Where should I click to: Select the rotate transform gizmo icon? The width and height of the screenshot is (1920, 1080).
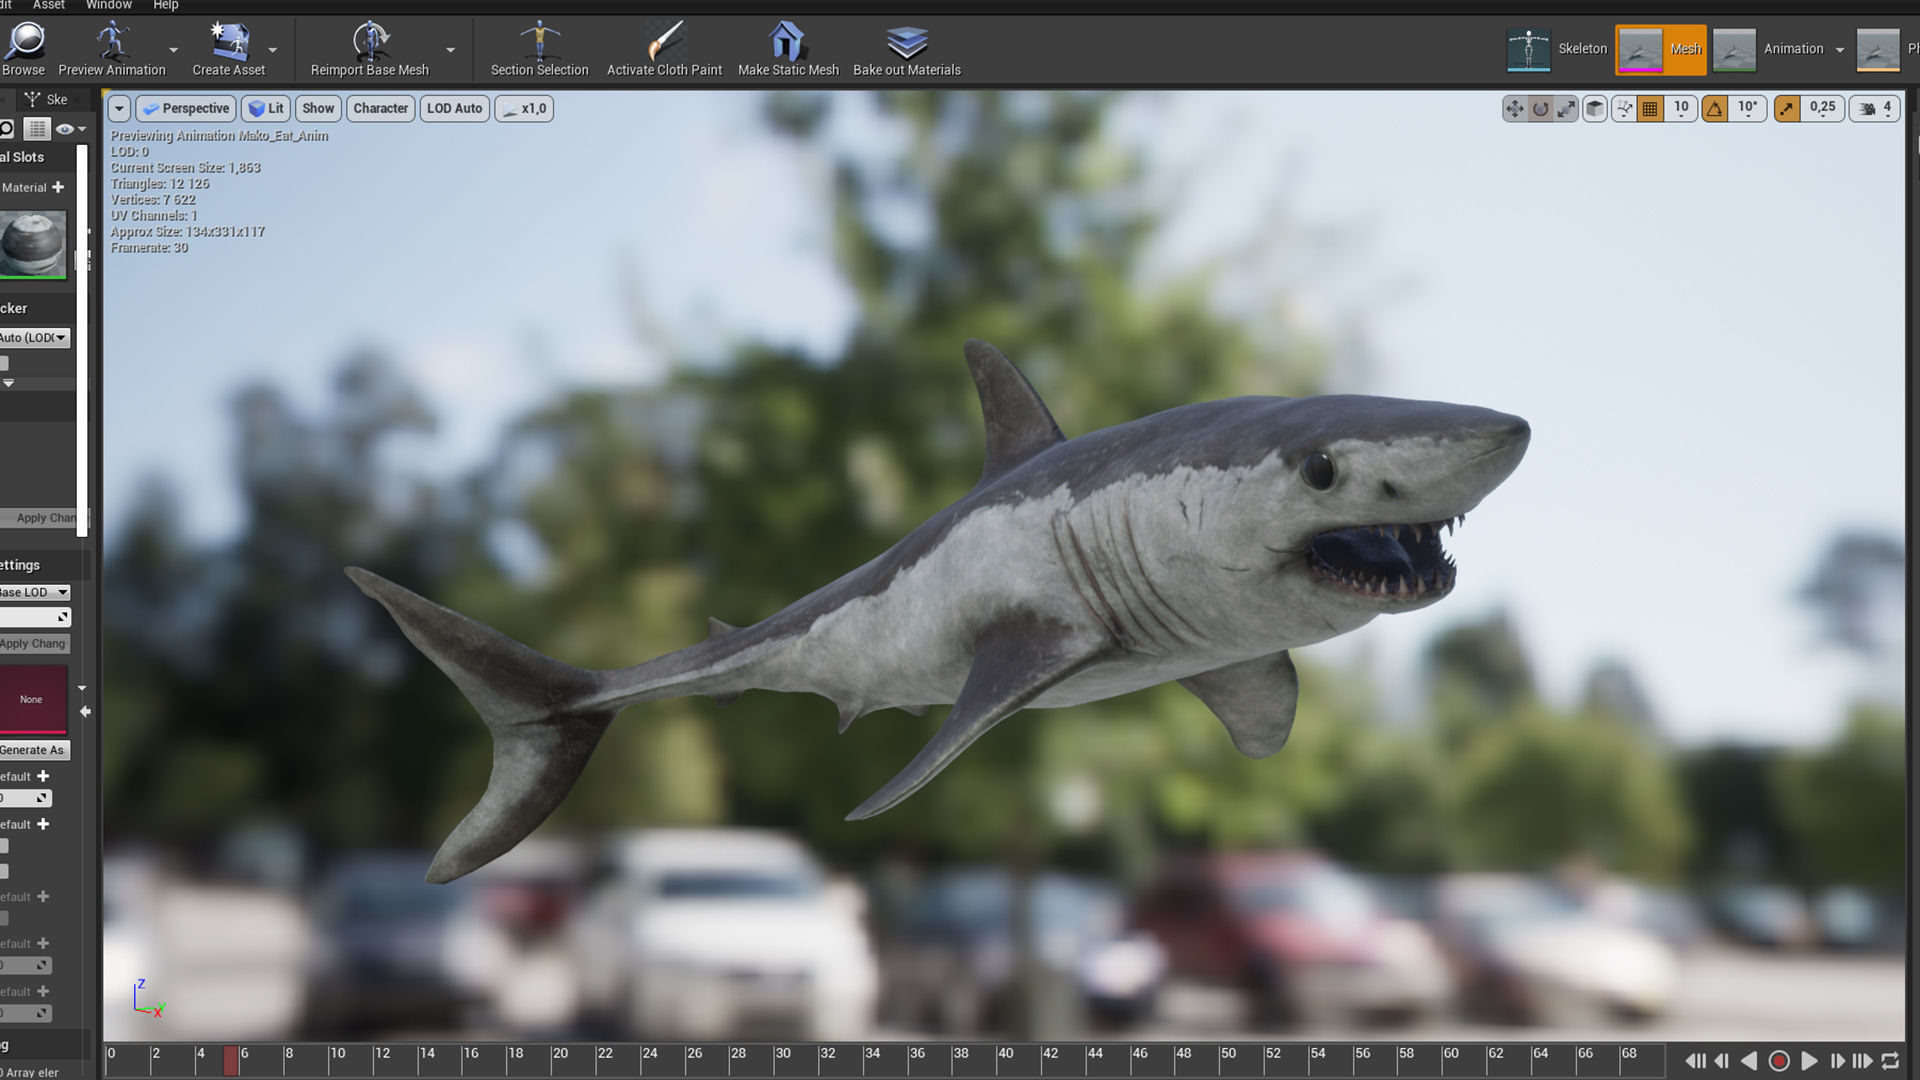1541,109
